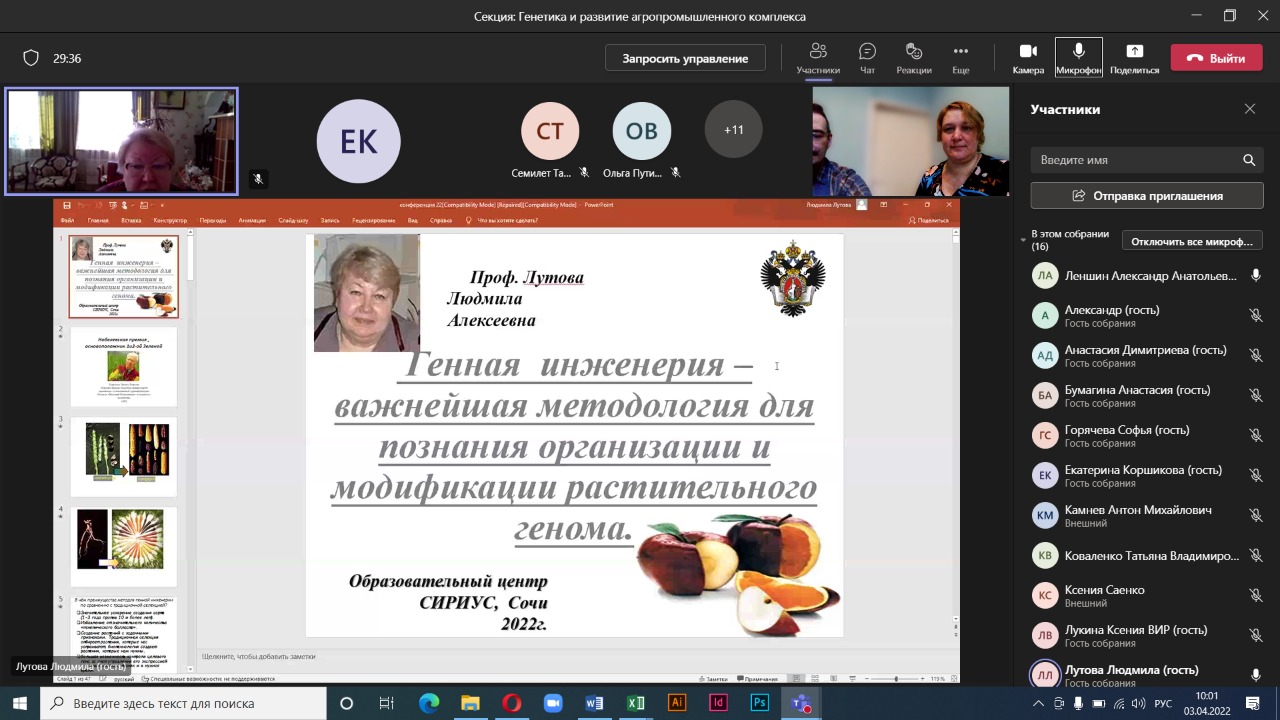Click Отправка приглашения share invite button
This screenshot has width=1280, height=720.
tap(1147, 196)
